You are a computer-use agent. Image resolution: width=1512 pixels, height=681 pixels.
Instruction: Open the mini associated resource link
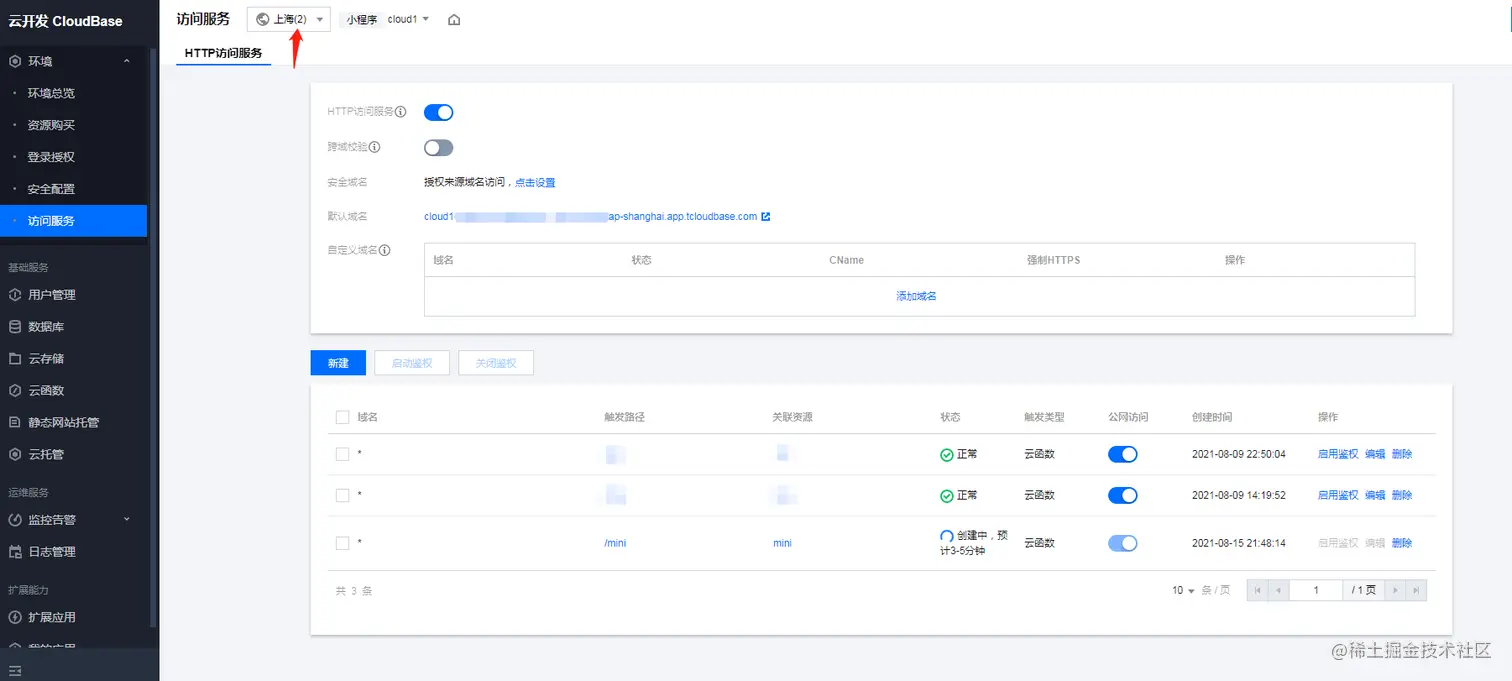(782, 543)
